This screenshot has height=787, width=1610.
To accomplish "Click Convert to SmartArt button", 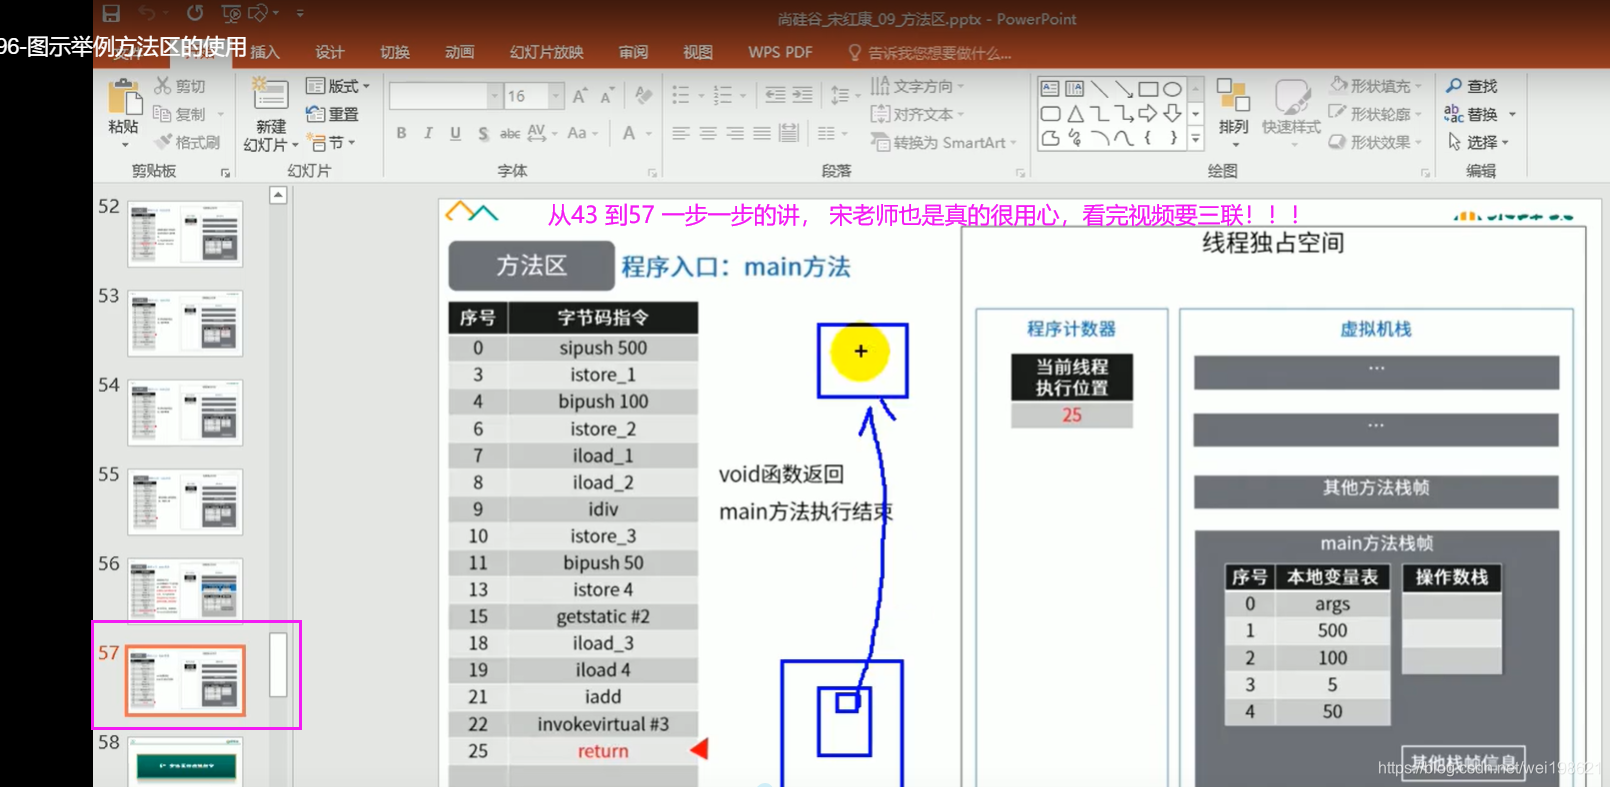I will [943, 142].
